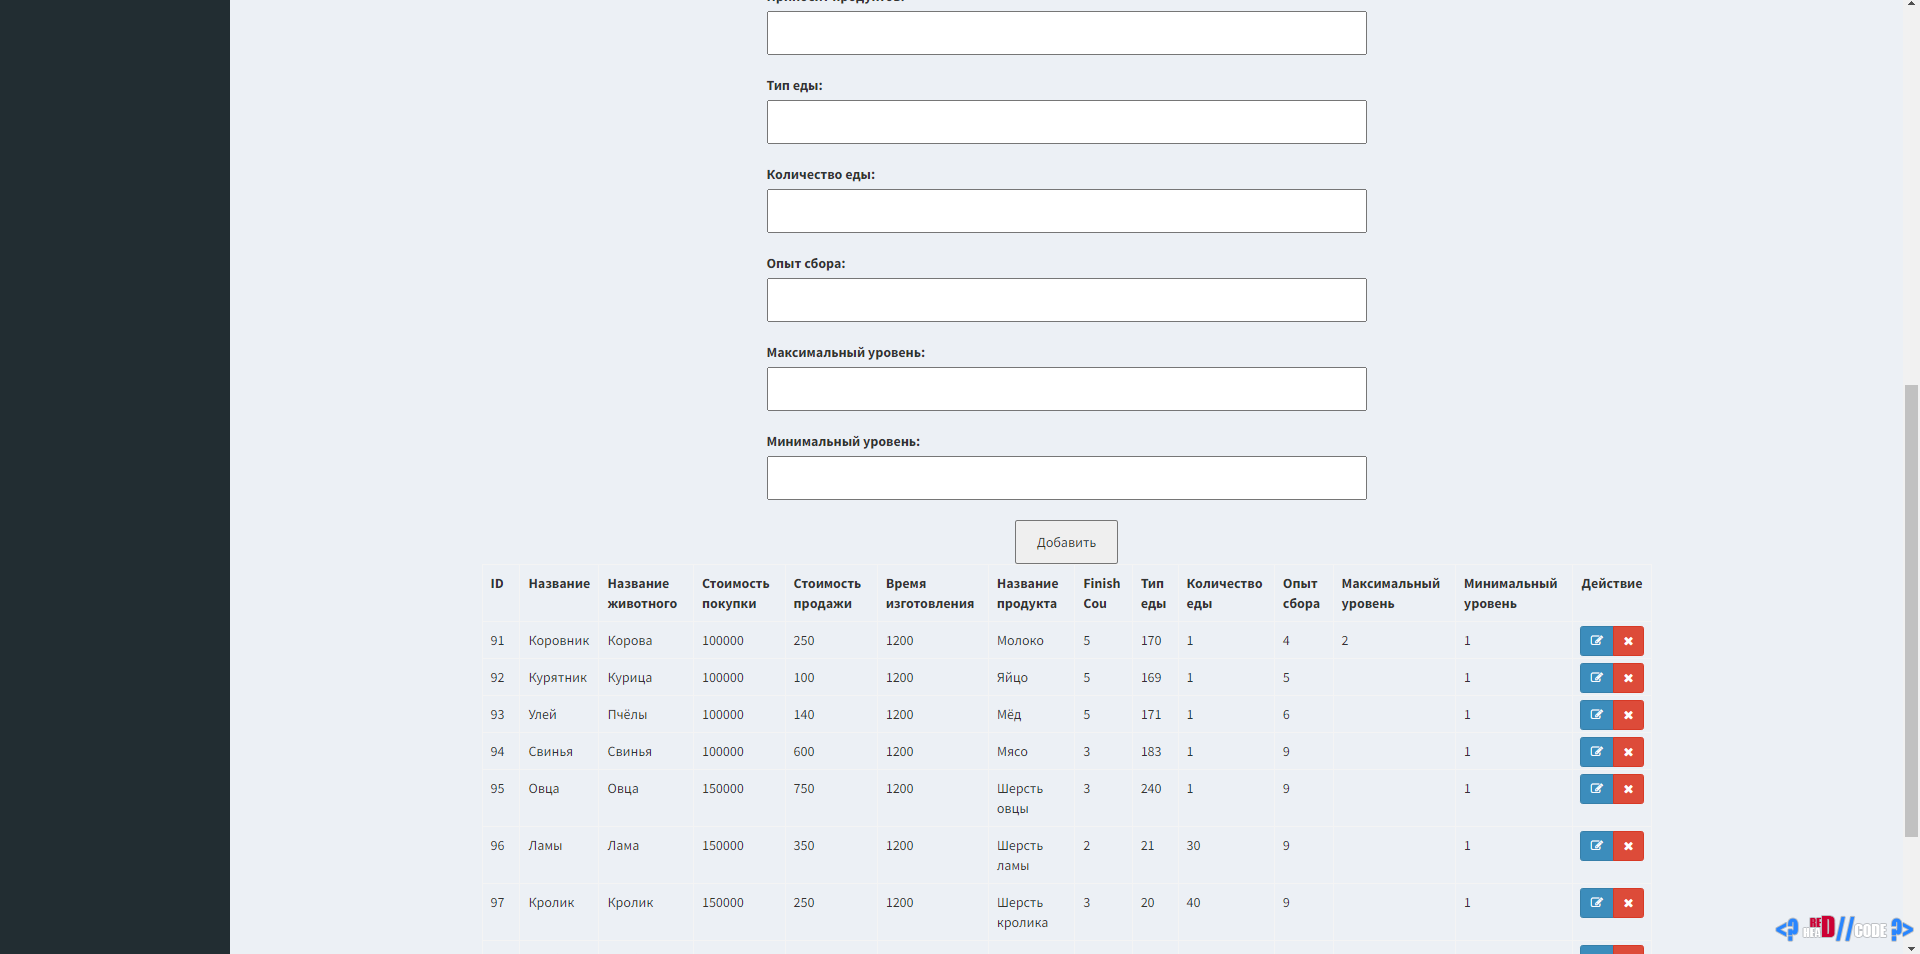
Task: Delete the row with ID 94
Action: coord(1628,752)
